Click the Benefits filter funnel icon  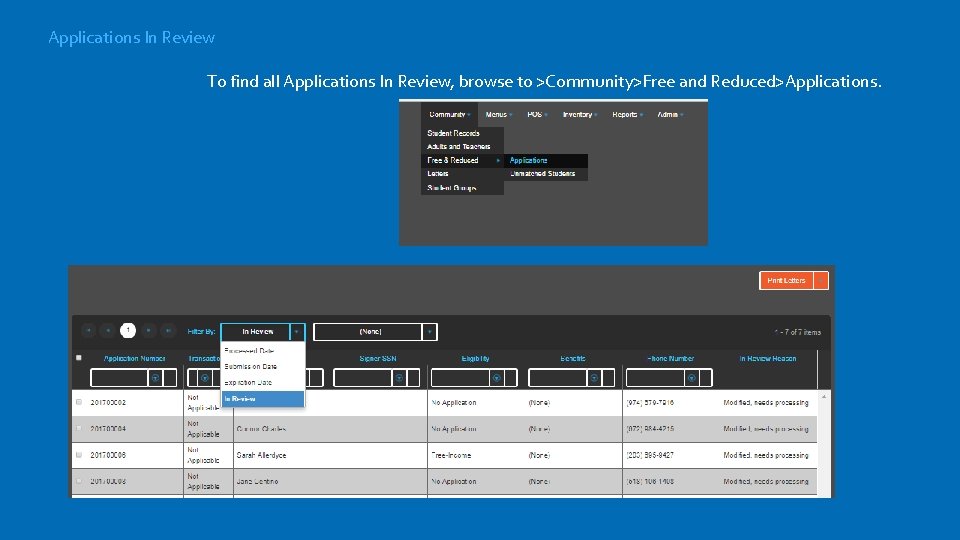point(594,378)
